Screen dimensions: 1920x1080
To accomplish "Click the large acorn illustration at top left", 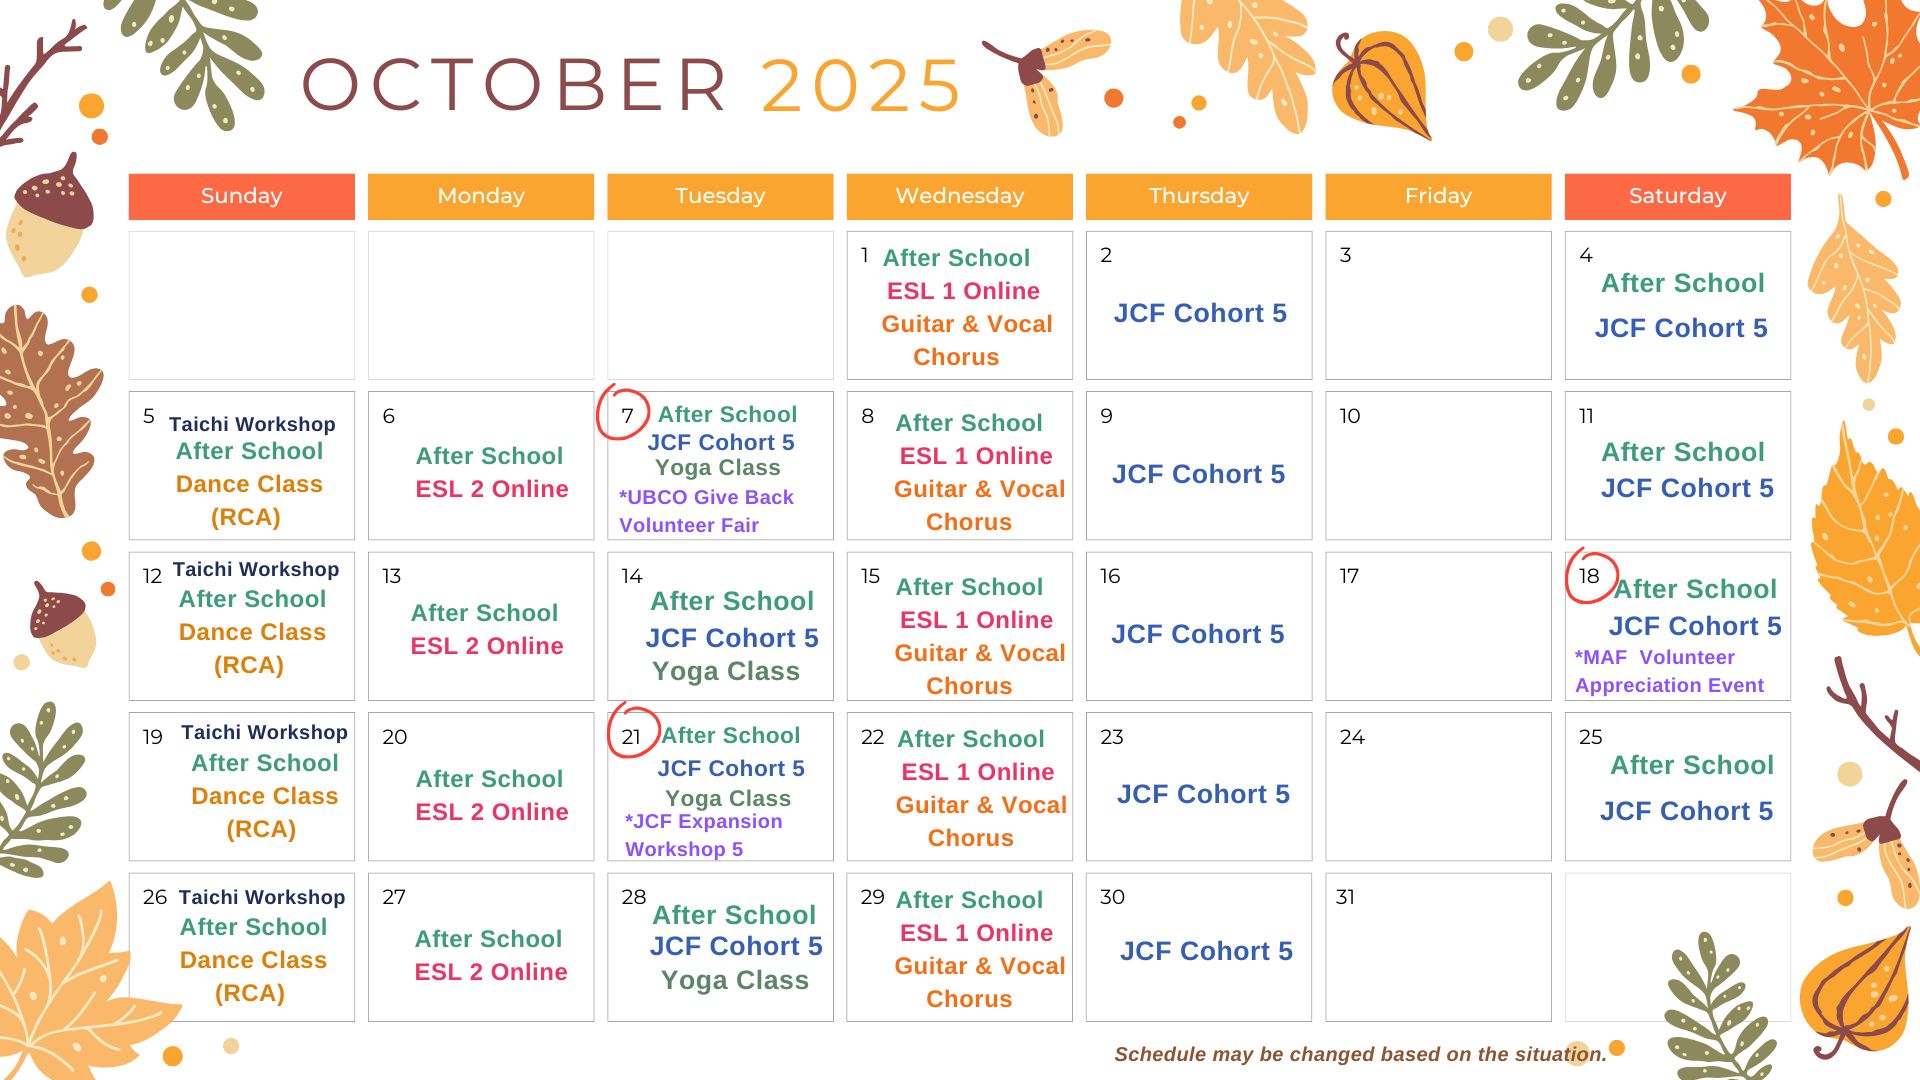I will [50, 213].
